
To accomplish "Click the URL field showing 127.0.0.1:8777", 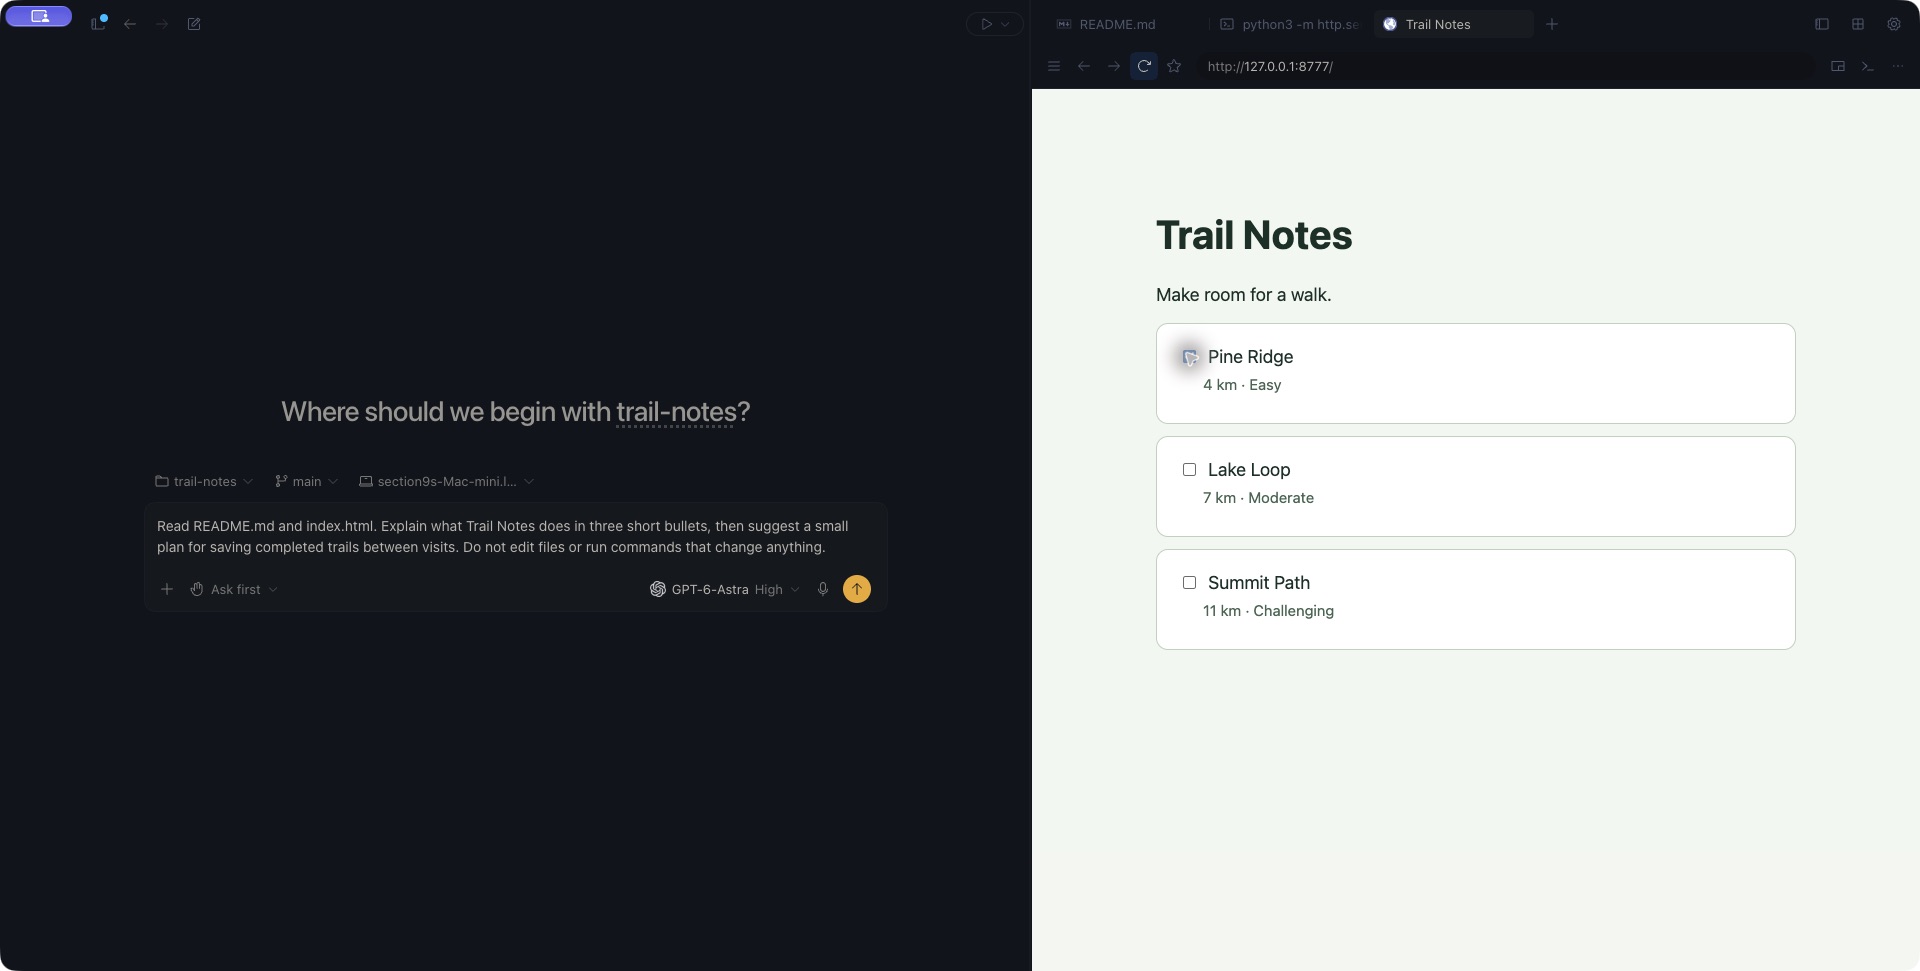I will click(x=1505, y=66).
